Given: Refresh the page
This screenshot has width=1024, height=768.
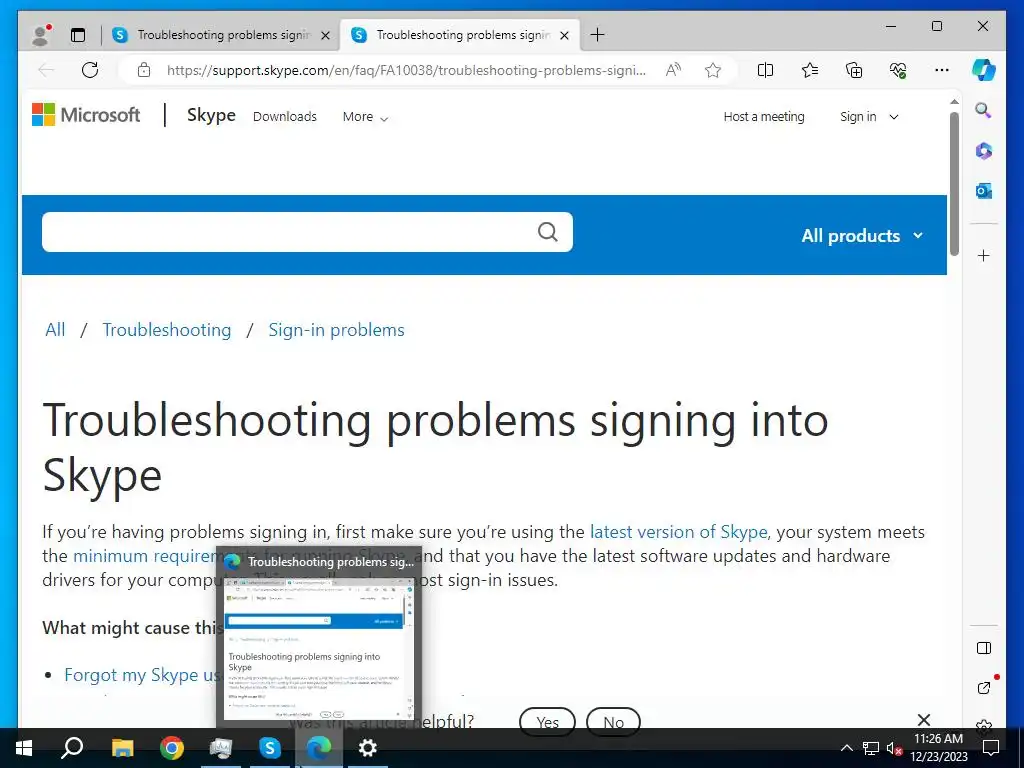Looking at the screenshot, I should 90,70.
